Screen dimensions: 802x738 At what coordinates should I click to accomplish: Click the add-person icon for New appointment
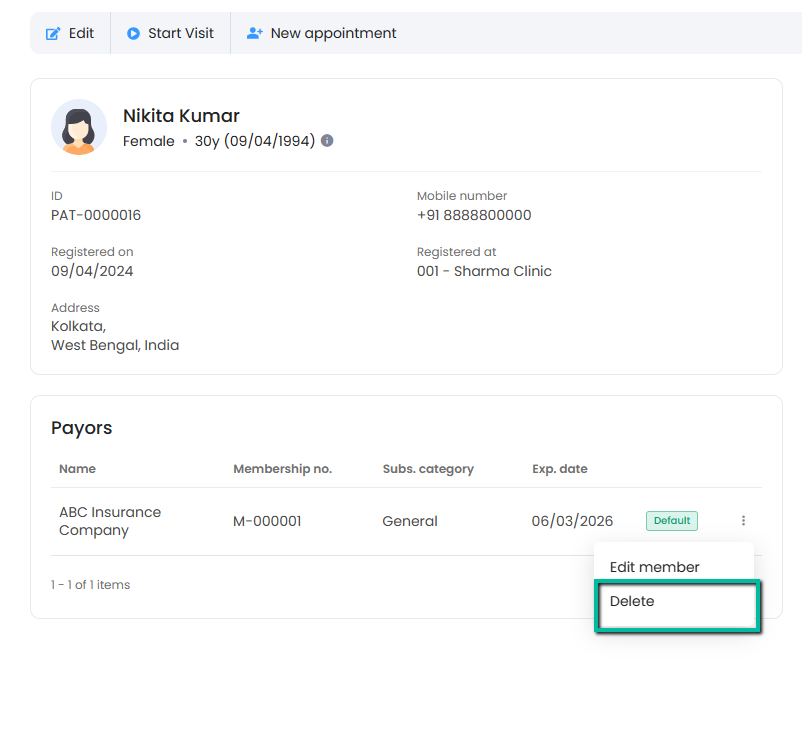255,34
